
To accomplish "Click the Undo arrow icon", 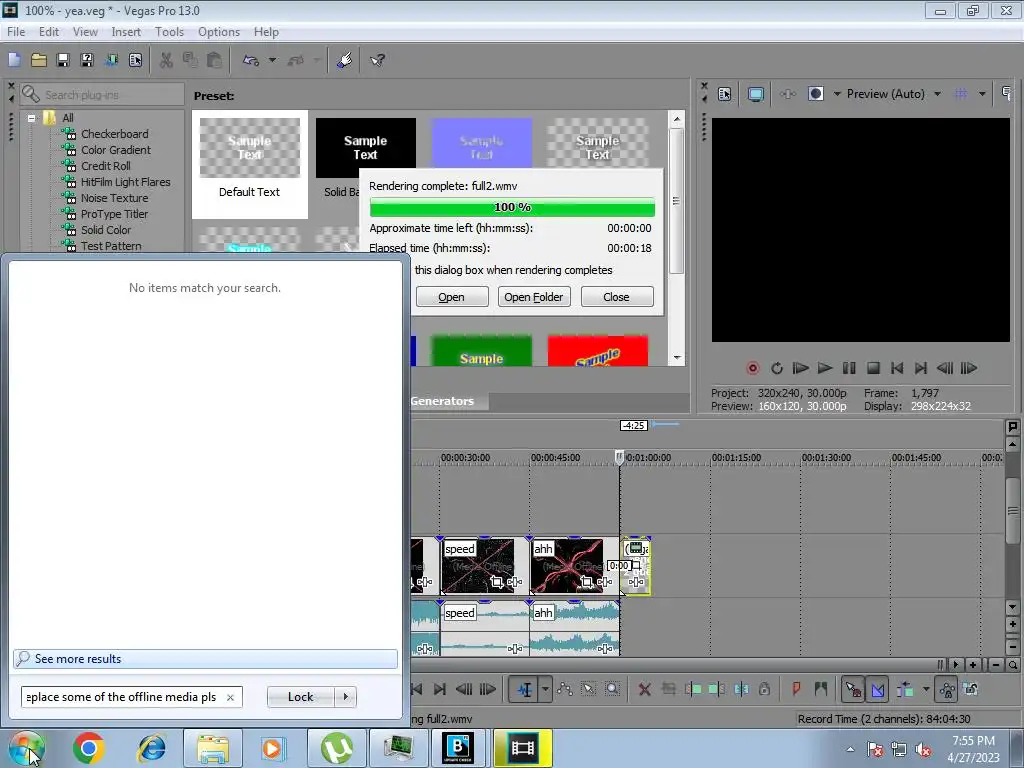I will click(251, 61).
